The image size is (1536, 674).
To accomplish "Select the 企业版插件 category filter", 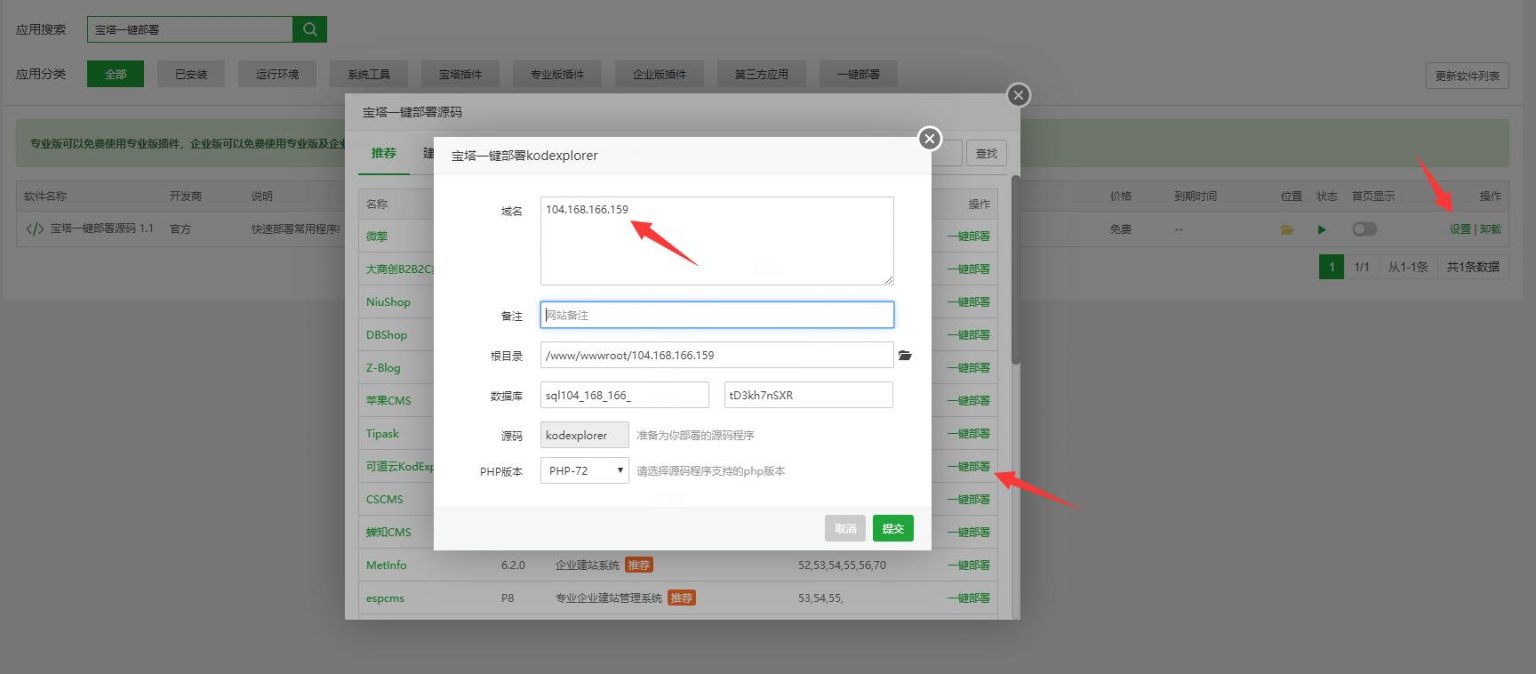I will click(x=661, y=74).
